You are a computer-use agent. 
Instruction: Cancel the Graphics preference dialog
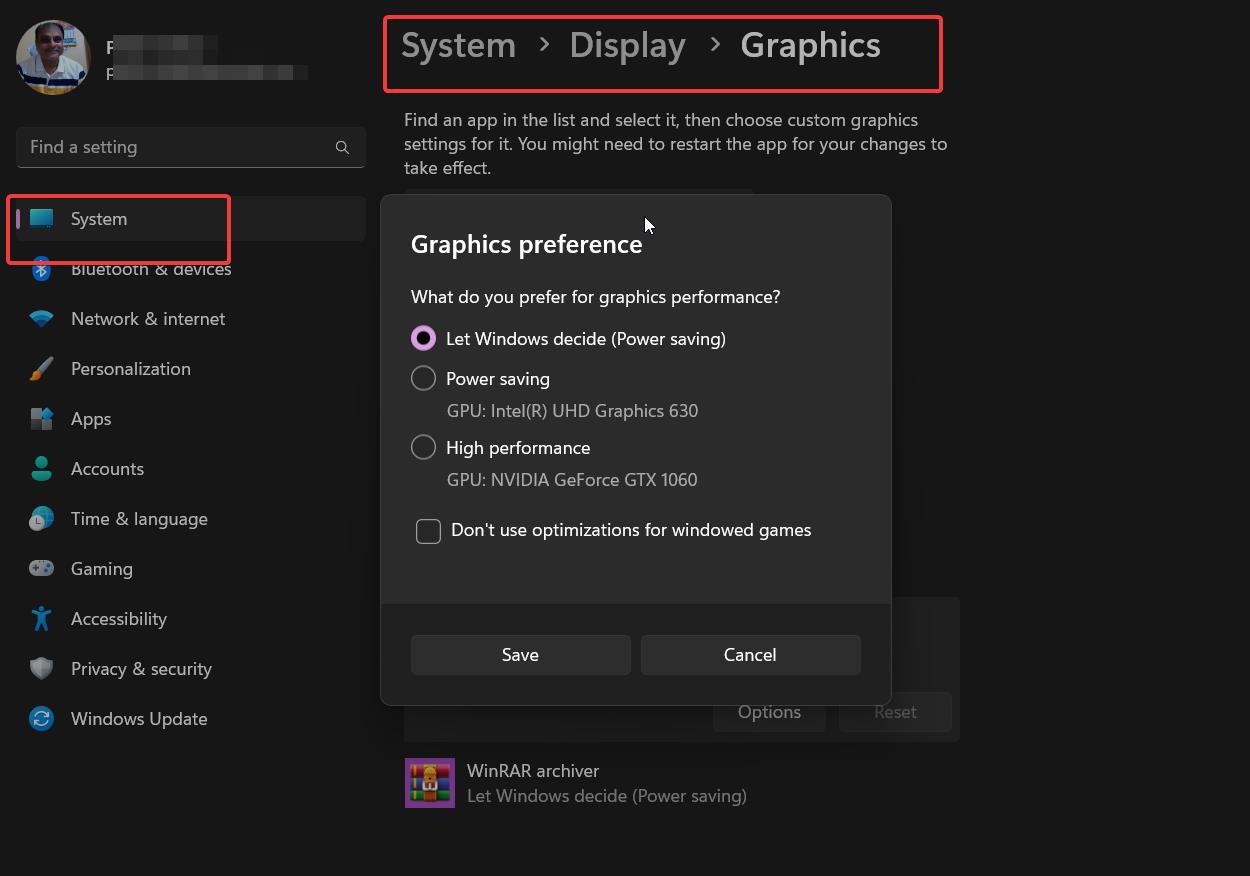[x=750, y=655]
